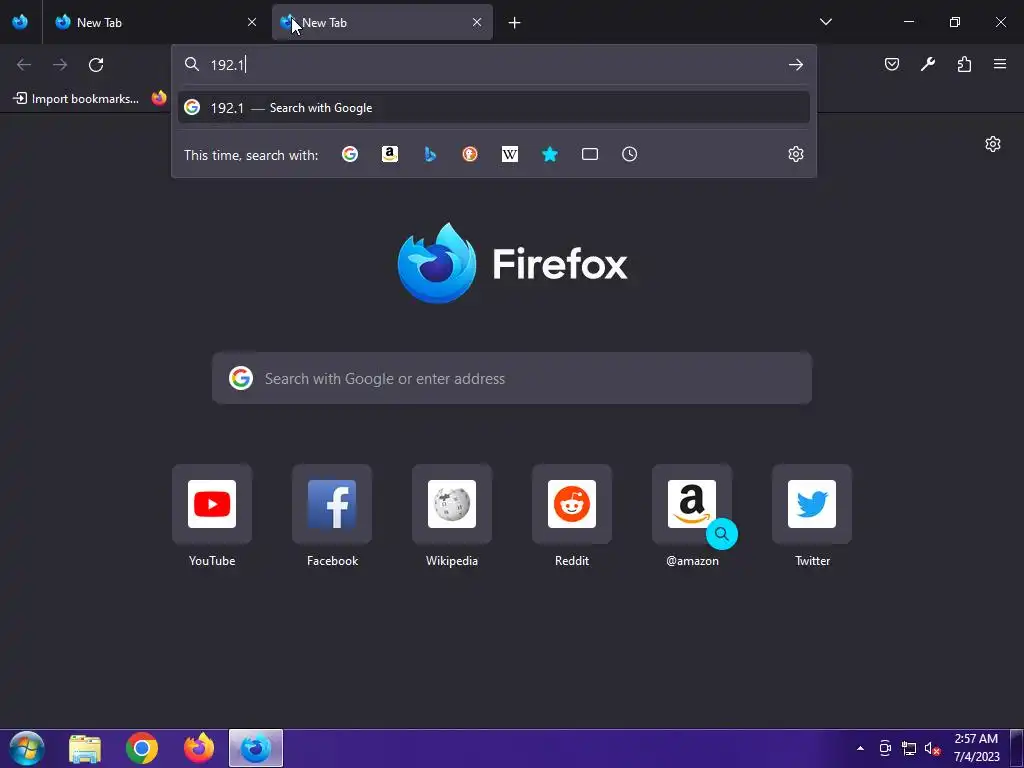Select the second New Tab
The width and height of the screenshot is (1024, 768).
click(x=382, y=22)
